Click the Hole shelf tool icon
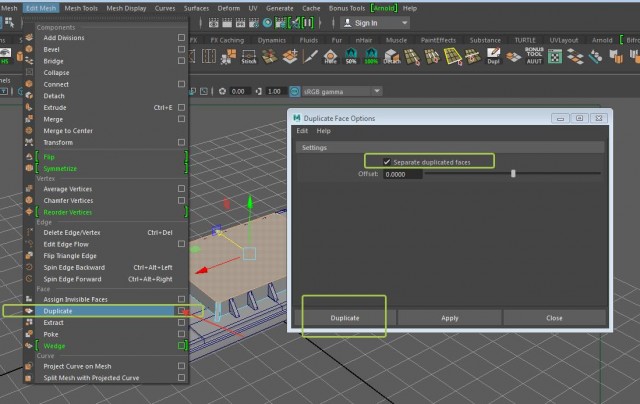The height and width of the screenshot is (404, 640). click(330, 57)
